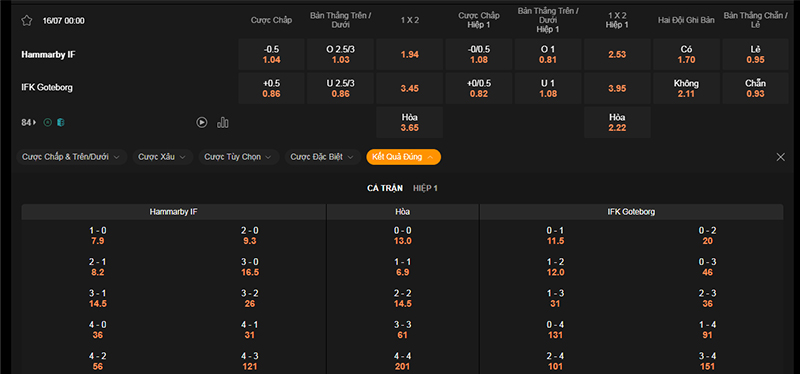Viewport: 800px width, 374px height.
Task: Select correct score 3 - 2 at 26
Action: pos(250,298)
